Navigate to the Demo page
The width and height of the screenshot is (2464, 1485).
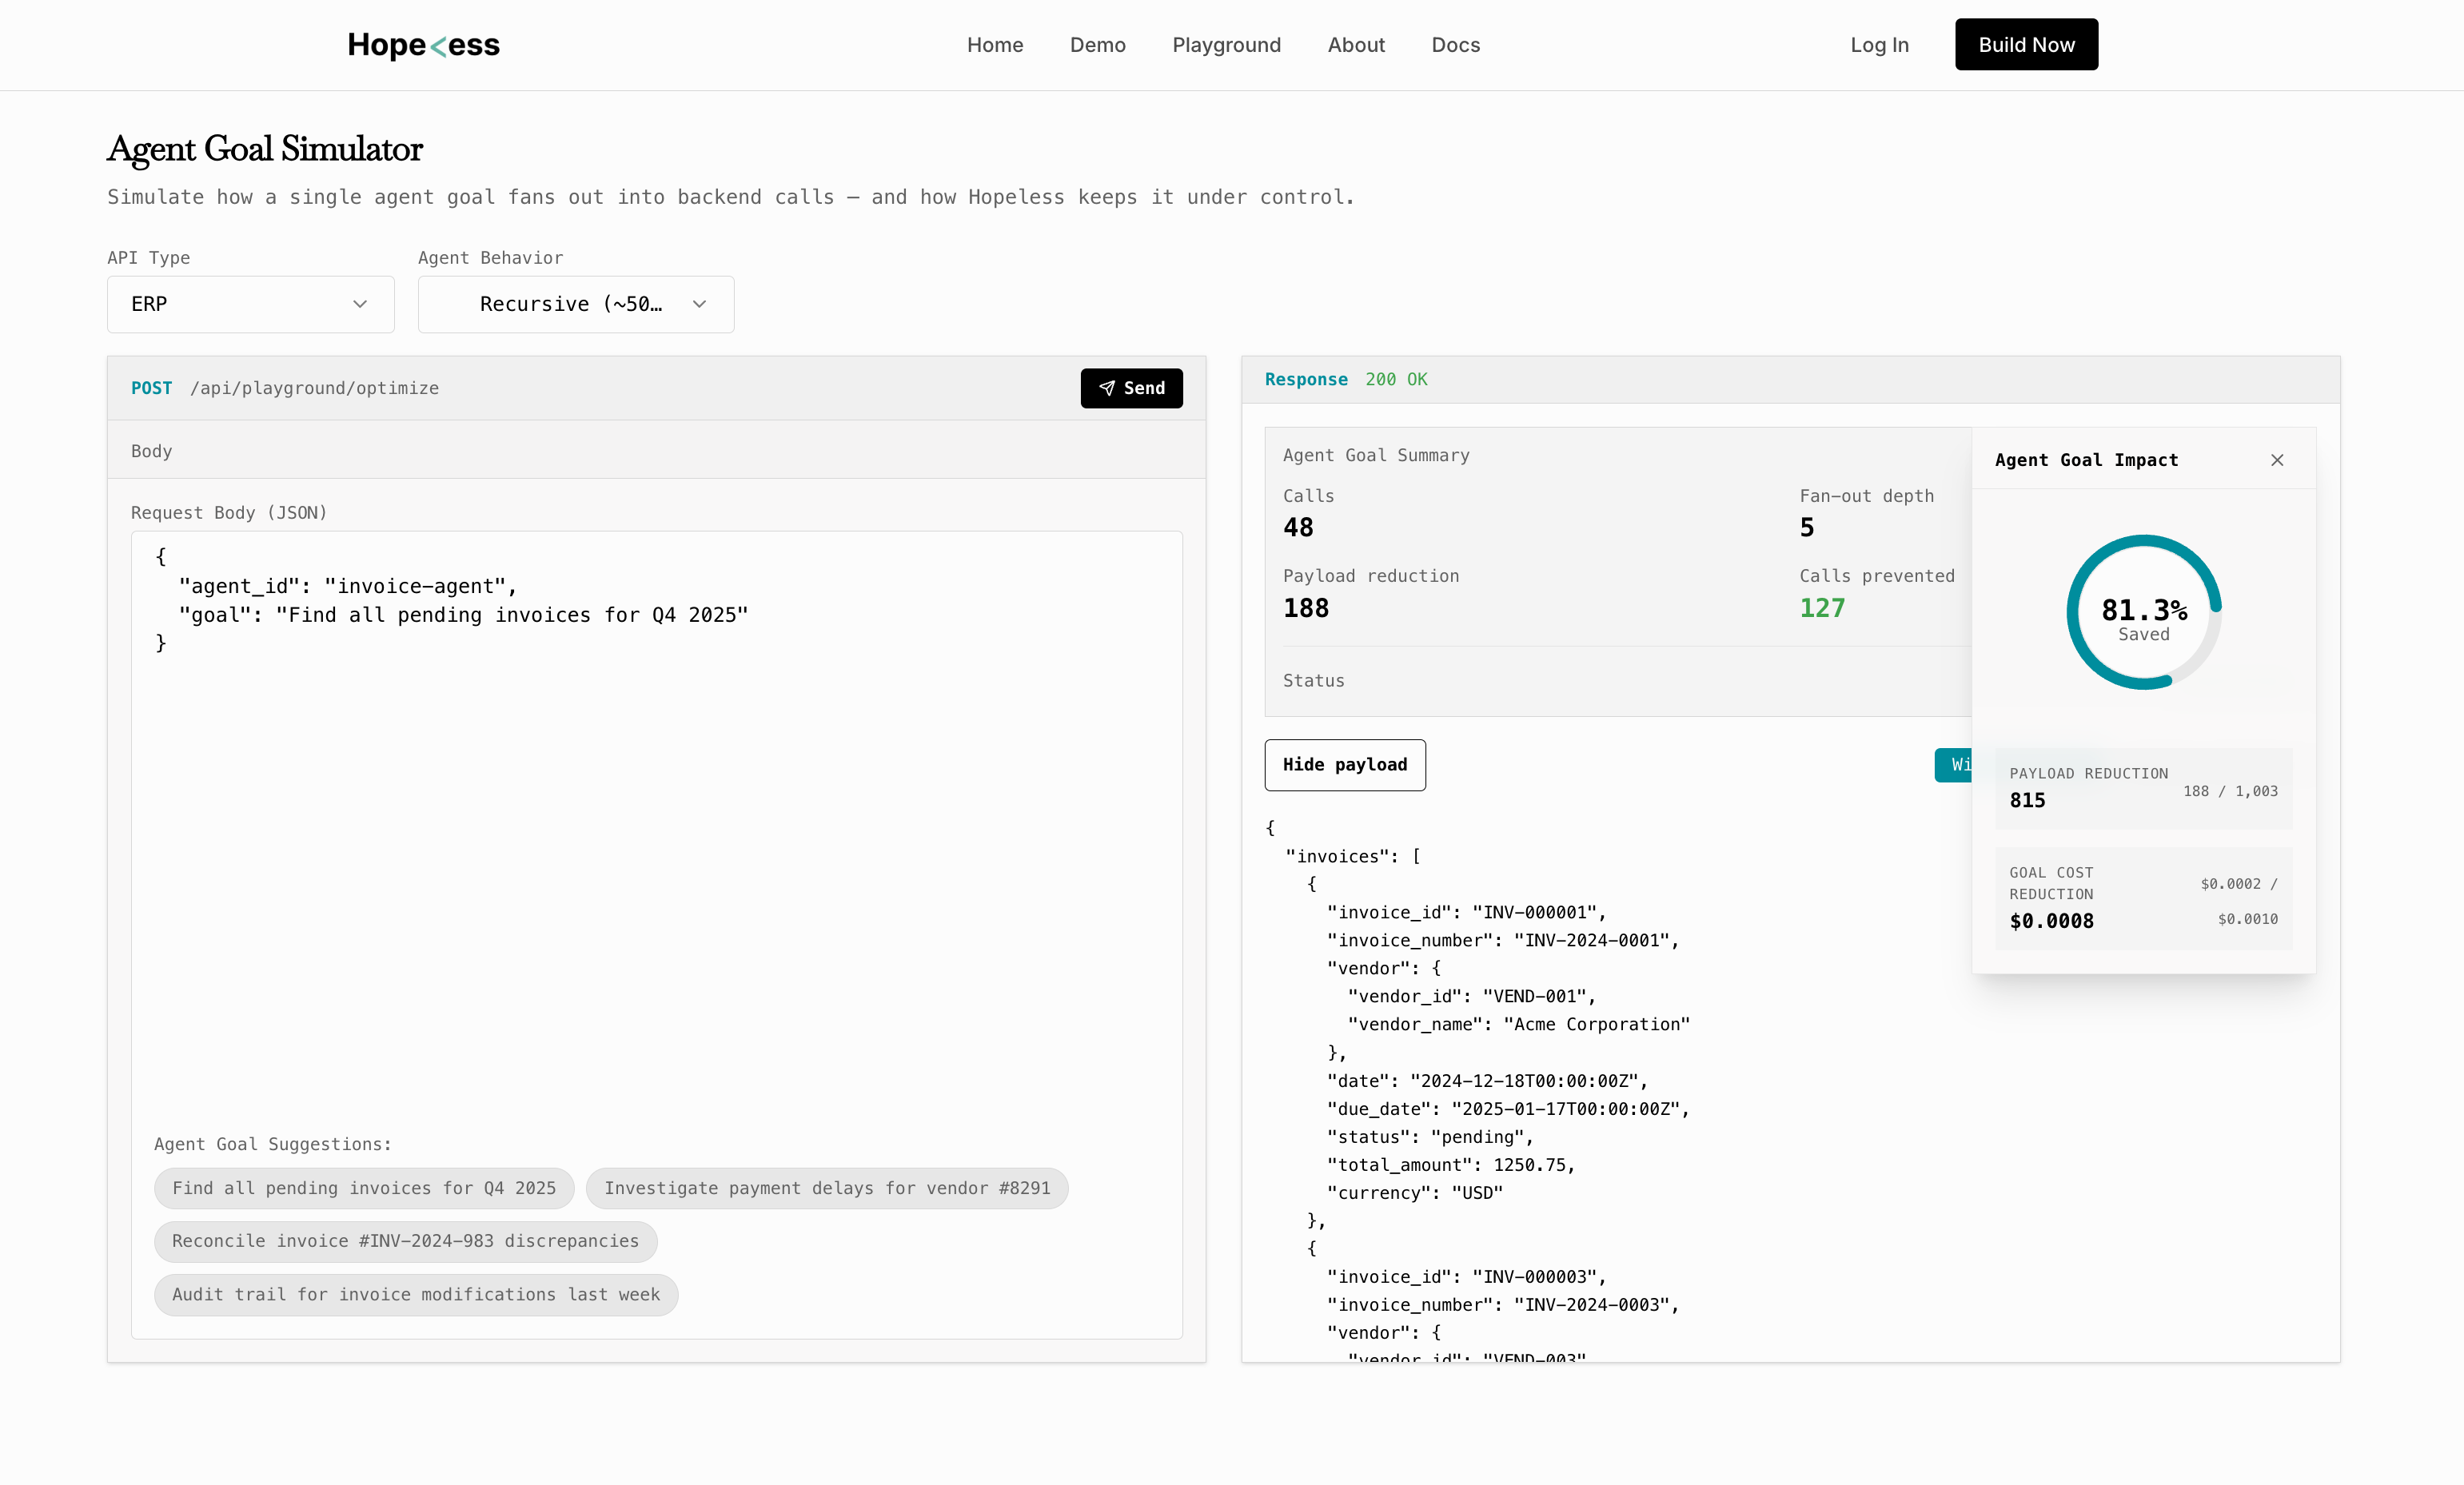1097,45
